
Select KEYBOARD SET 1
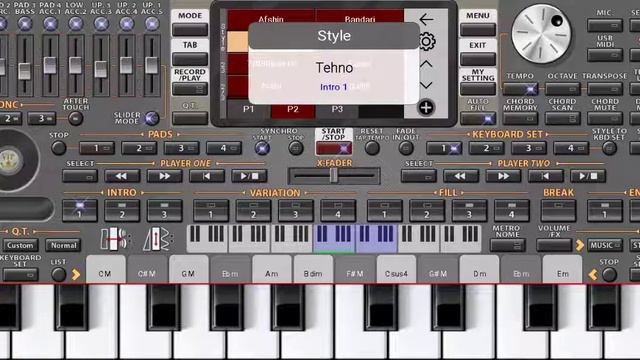[x=444, y=148]
